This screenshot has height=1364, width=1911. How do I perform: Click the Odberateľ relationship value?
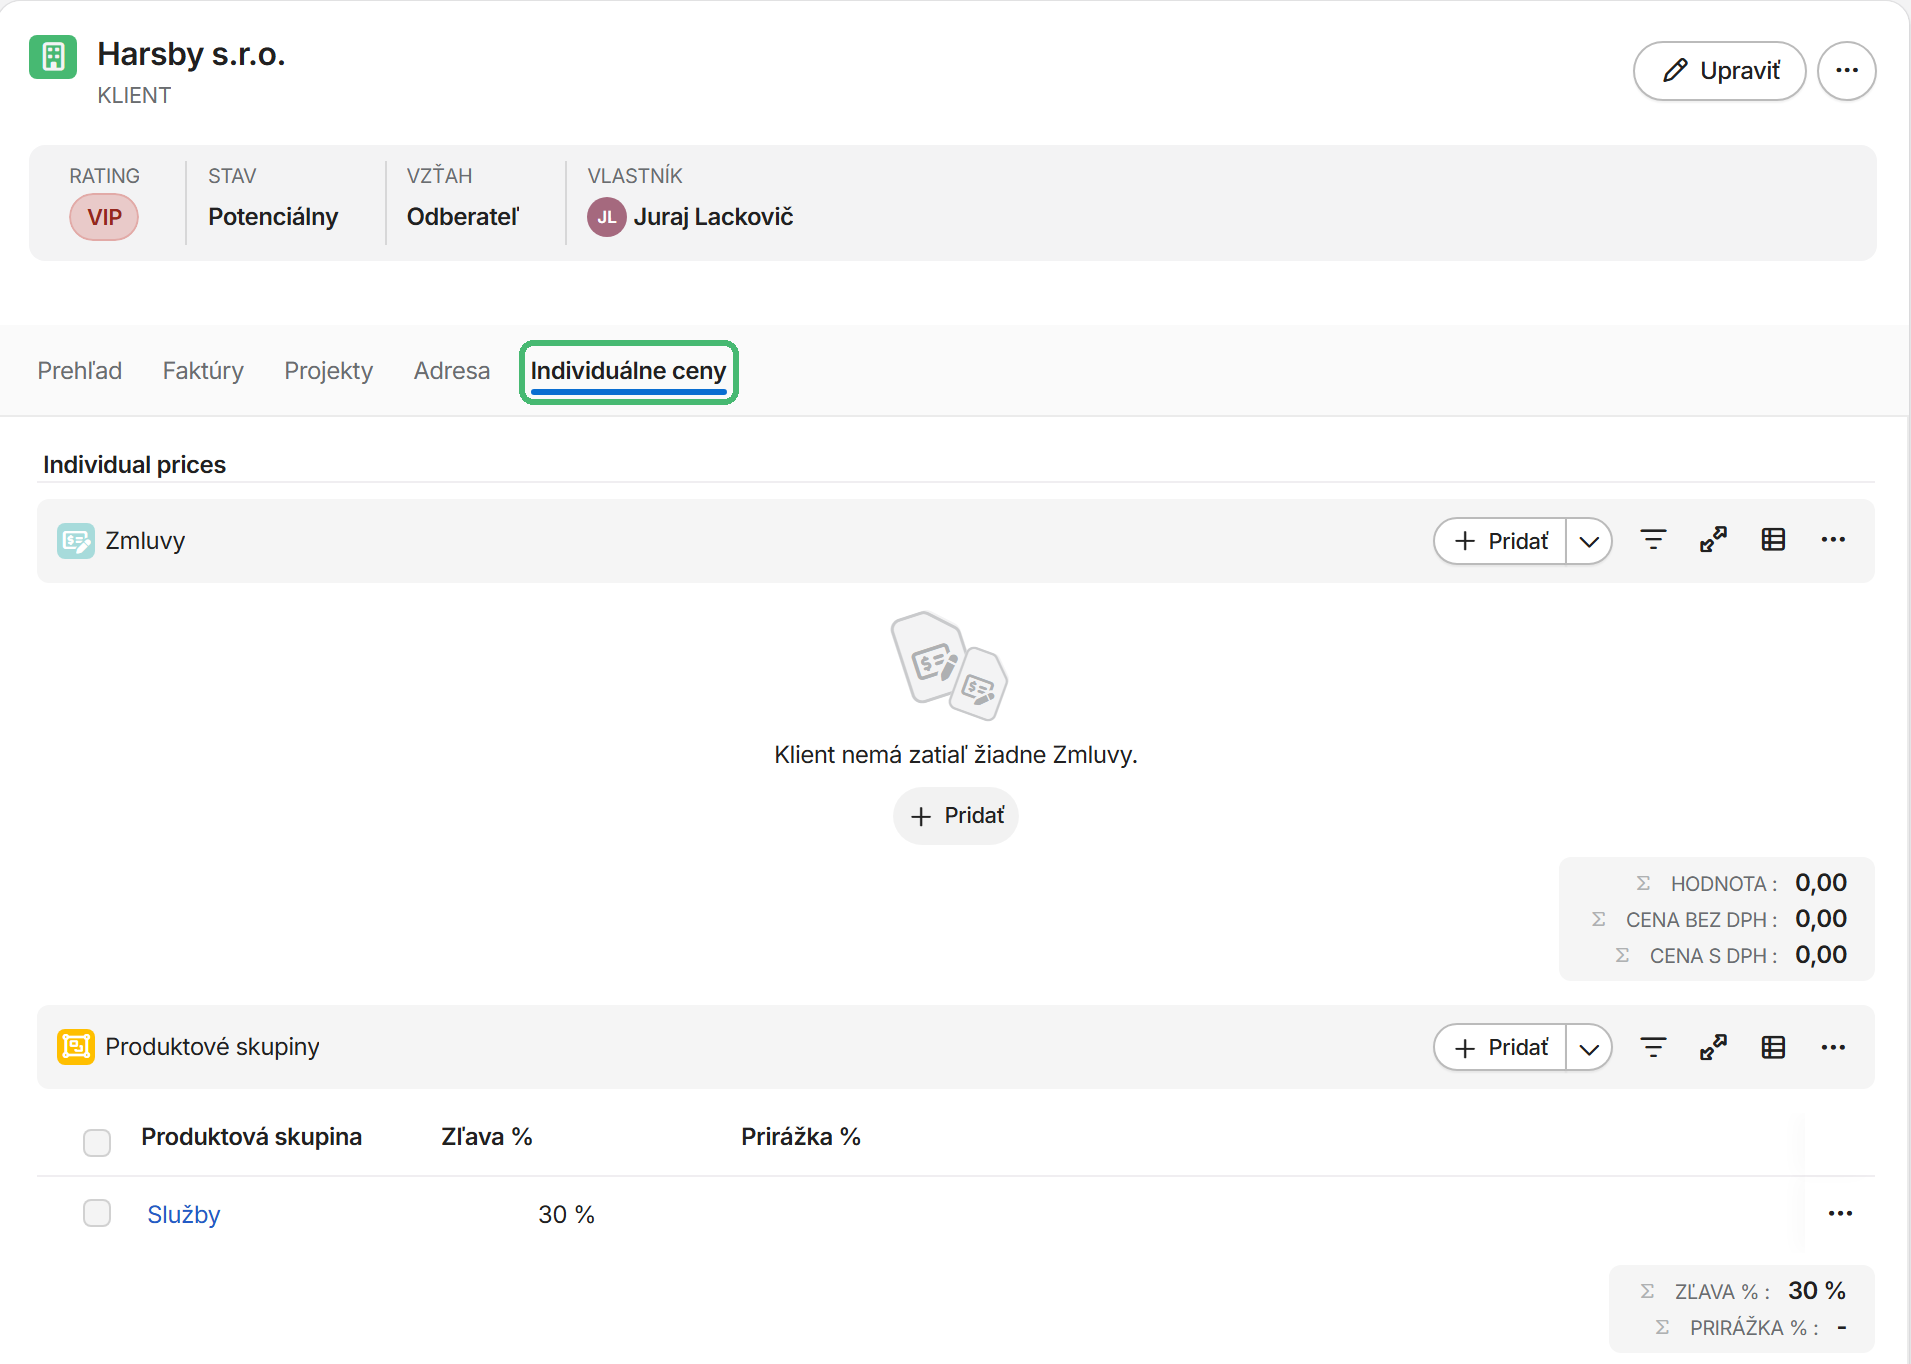pyautogui.click(x=463, y=217)
